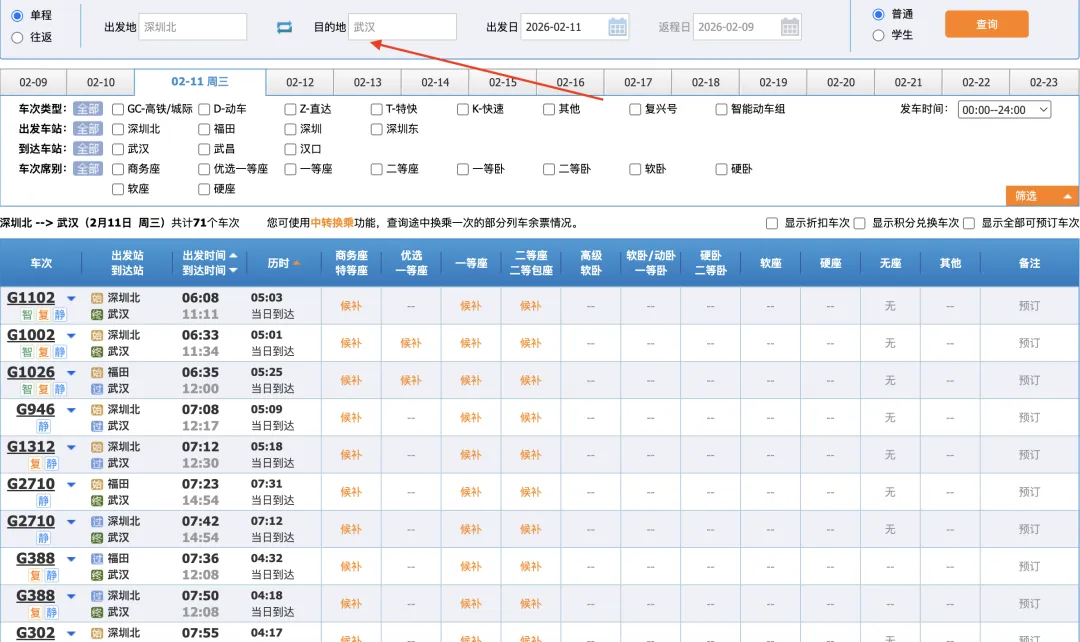Image resolution: width=1080 pixels, height=642 pixels.
Task: Expand stop details arrow beside G1102
Action: point(71,298)
